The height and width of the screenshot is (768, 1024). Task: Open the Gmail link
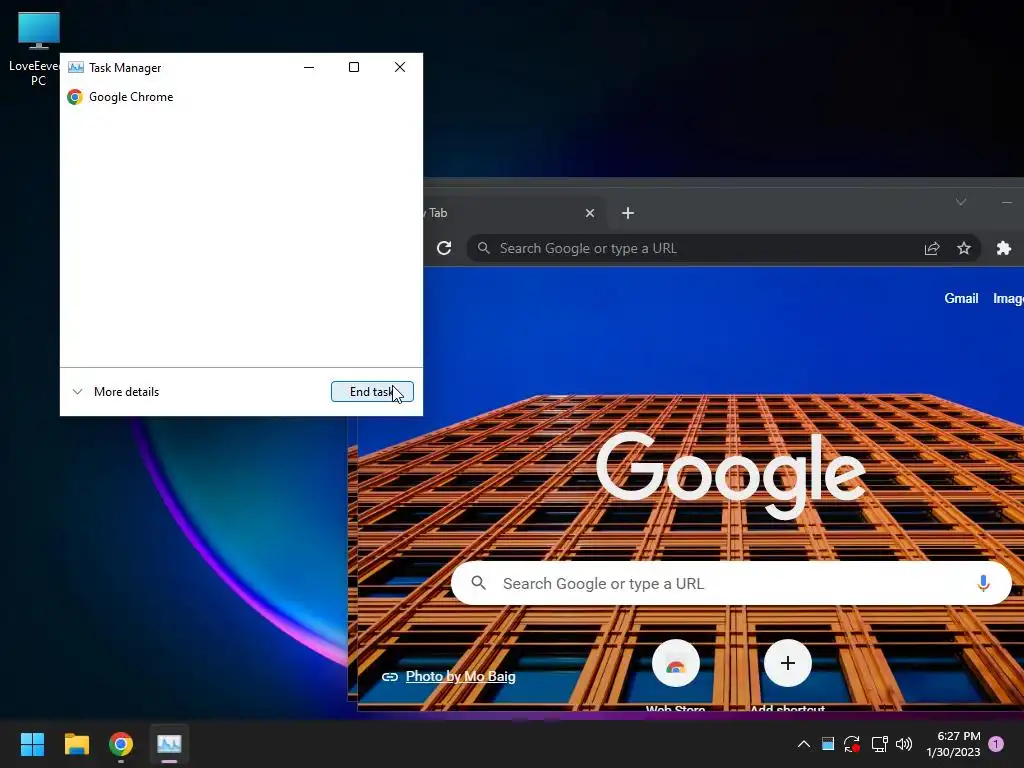click(961, 298)
